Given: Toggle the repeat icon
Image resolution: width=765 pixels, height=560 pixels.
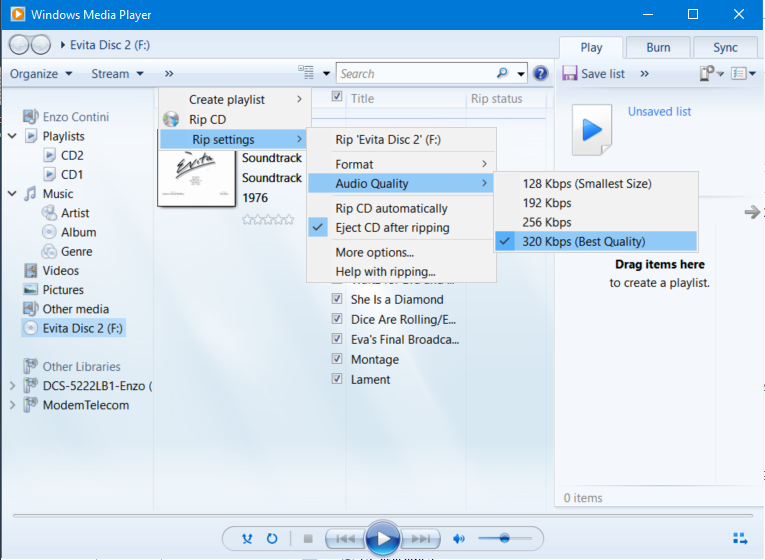Looking at the screenshot, I should tap(271, 539).
